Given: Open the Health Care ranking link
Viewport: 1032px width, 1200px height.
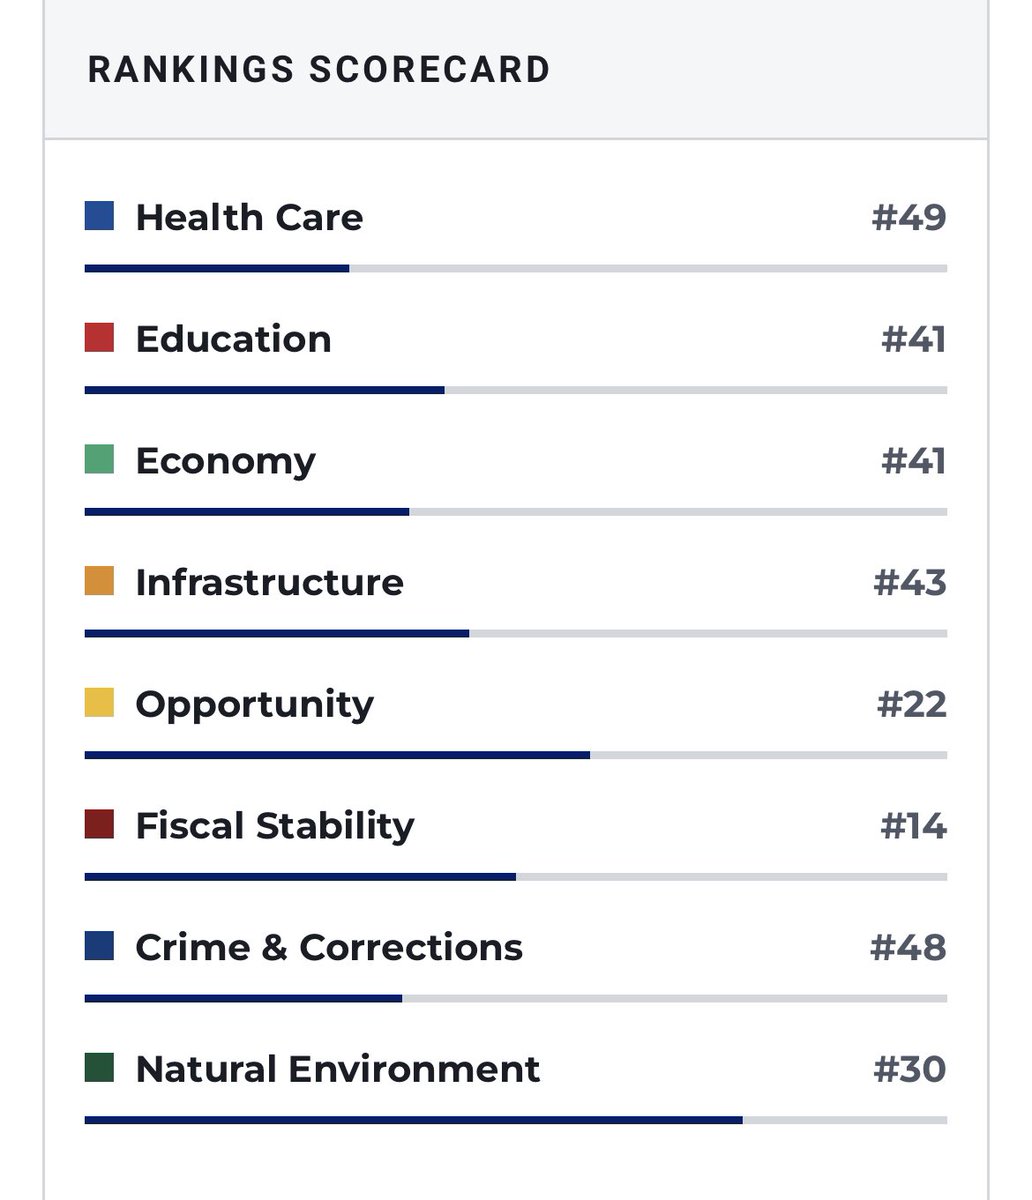Looking at the screenshot, I should point(249,217).
